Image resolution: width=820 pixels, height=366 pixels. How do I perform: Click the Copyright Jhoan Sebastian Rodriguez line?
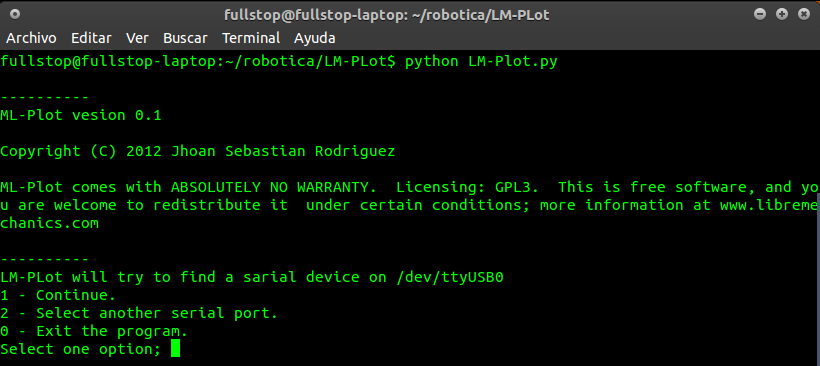tap(198, 152)
